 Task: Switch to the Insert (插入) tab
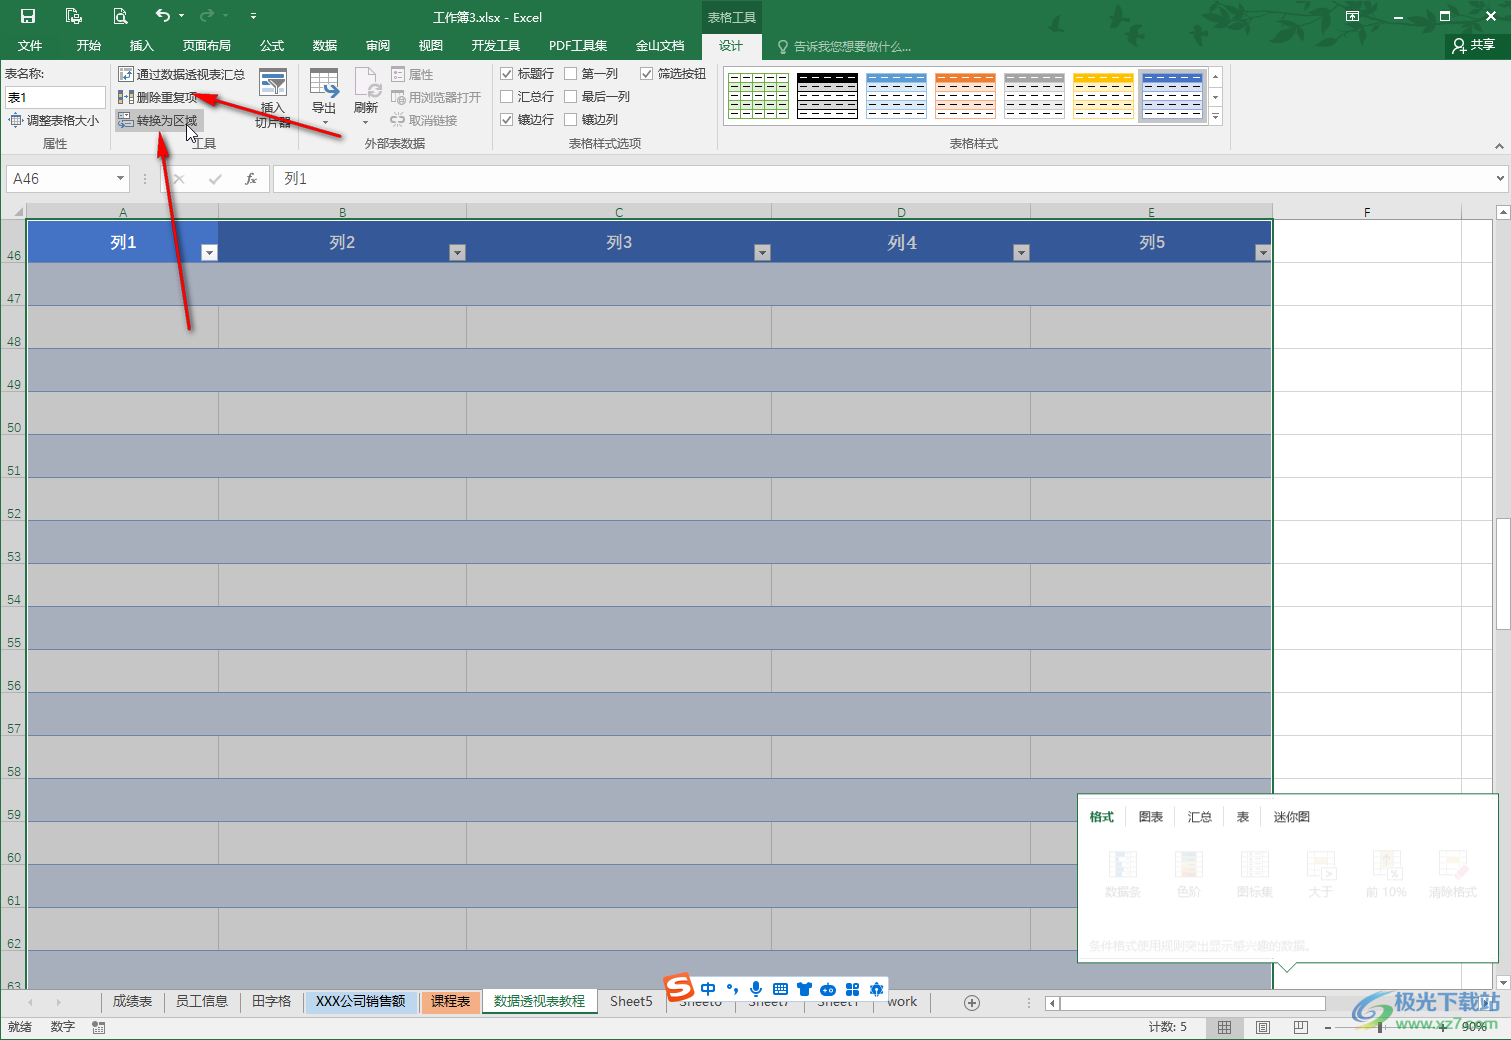(142, 46)
